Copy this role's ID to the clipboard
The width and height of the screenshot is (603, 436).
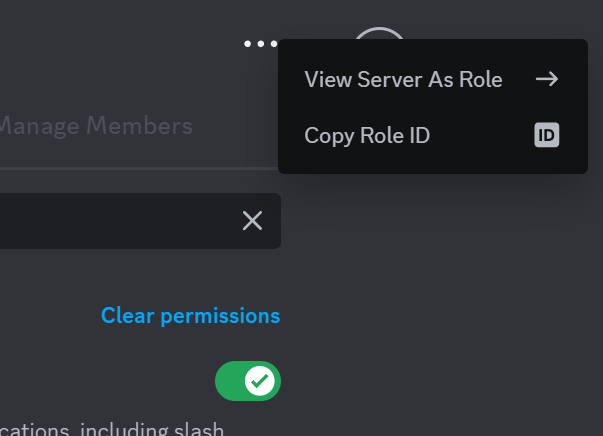[x=367, y=135]
